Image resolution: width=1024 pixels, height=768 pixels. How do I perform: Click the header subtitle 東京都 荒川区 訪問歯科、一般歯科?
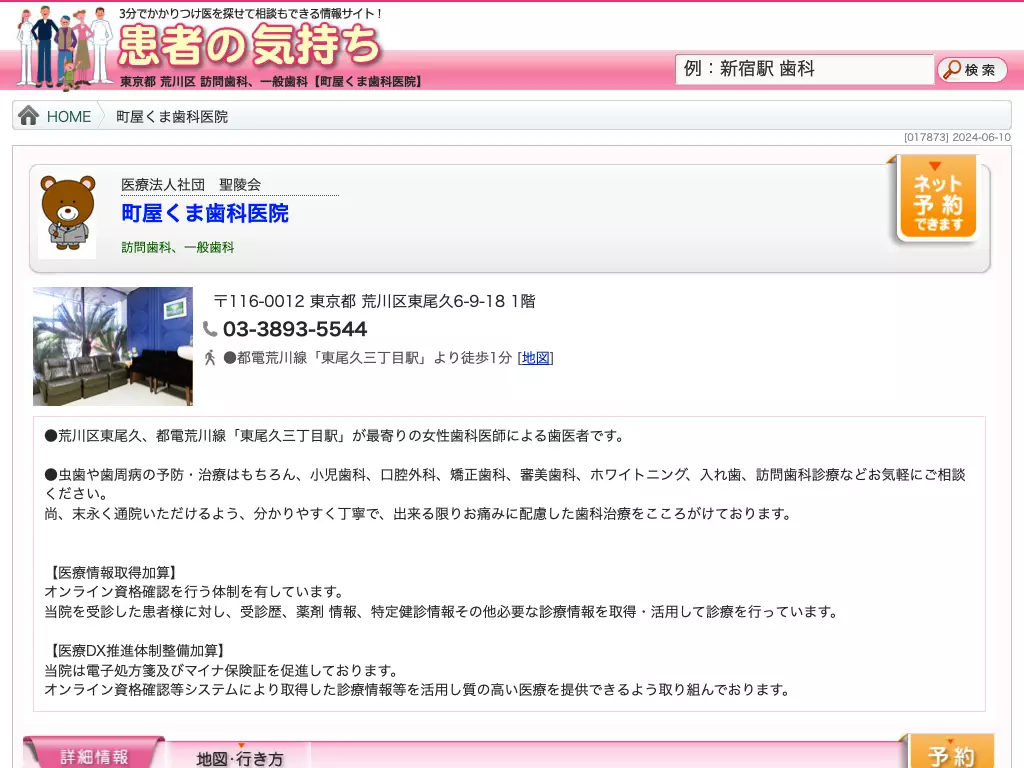pos(271,82)
